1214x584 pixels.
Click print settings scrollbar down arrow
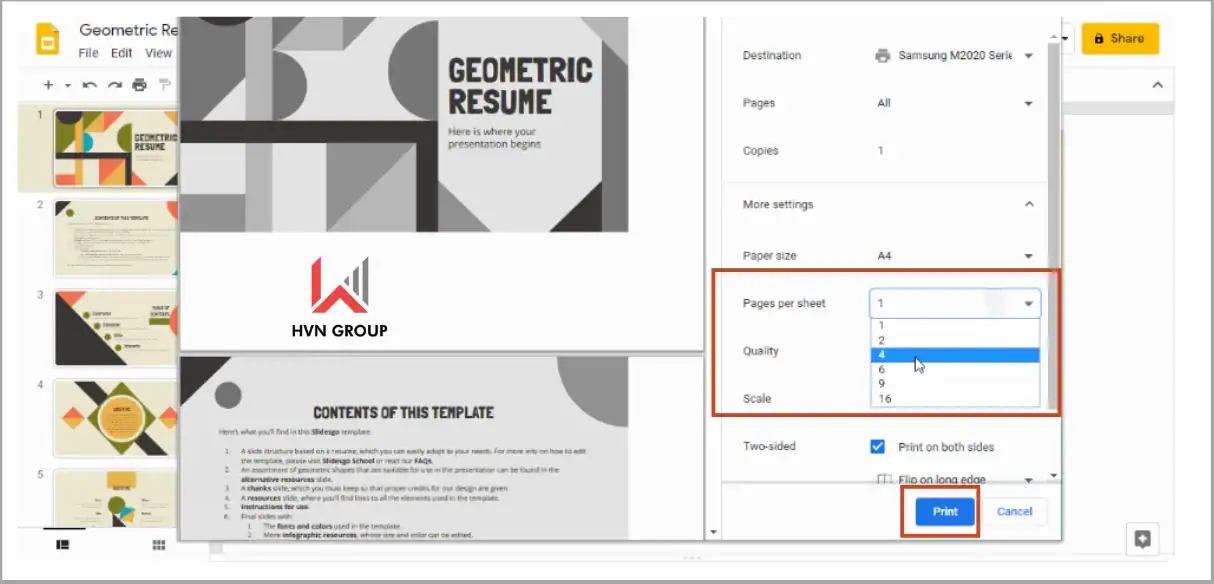point(1053,476)
